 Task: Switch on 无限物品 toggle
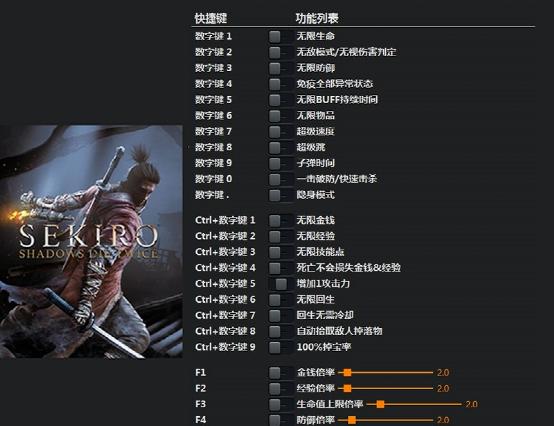pos(281,116)
